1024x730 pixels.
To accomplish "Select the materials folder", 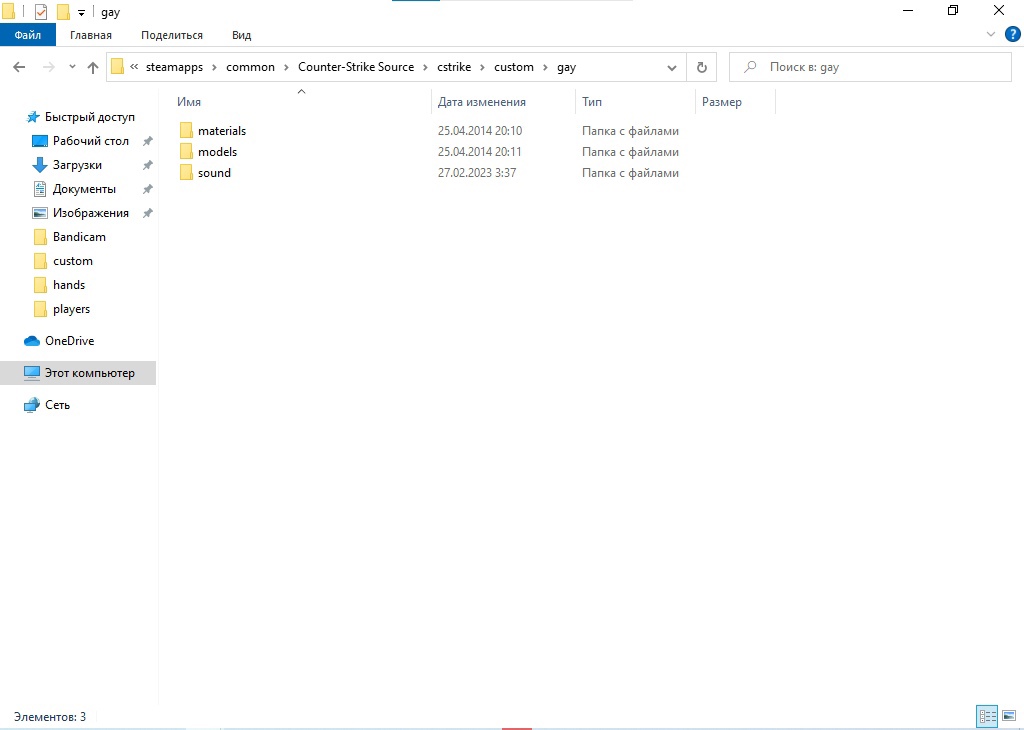I will 222,131.
